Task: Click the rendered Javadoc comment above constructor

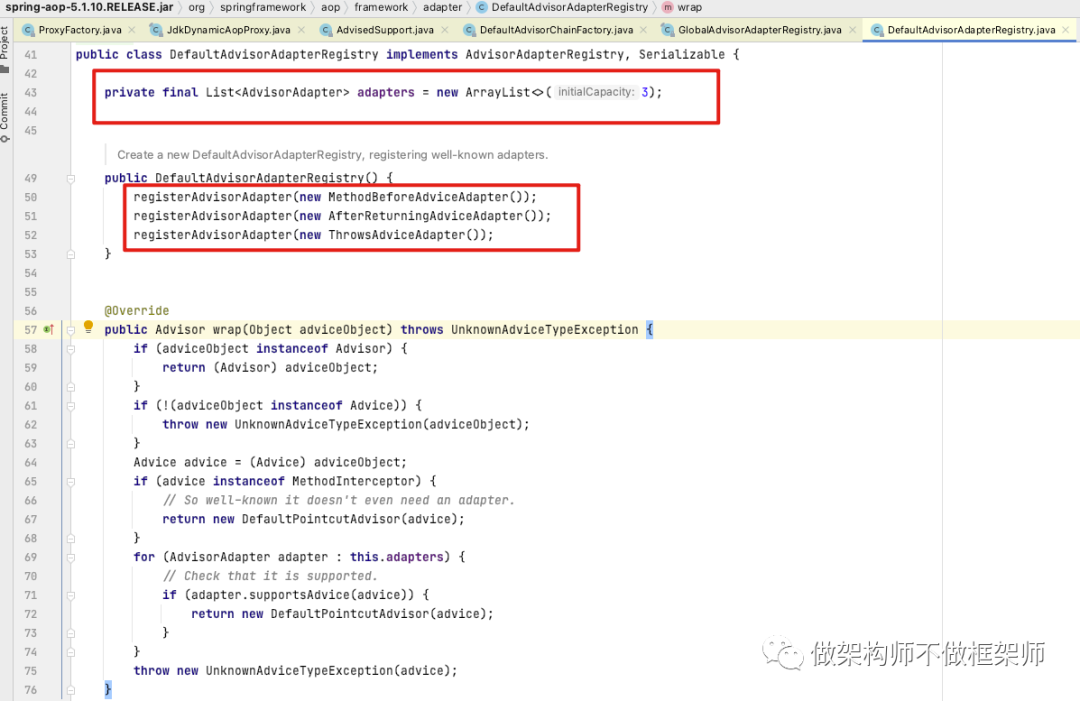Action: point(333,155)
